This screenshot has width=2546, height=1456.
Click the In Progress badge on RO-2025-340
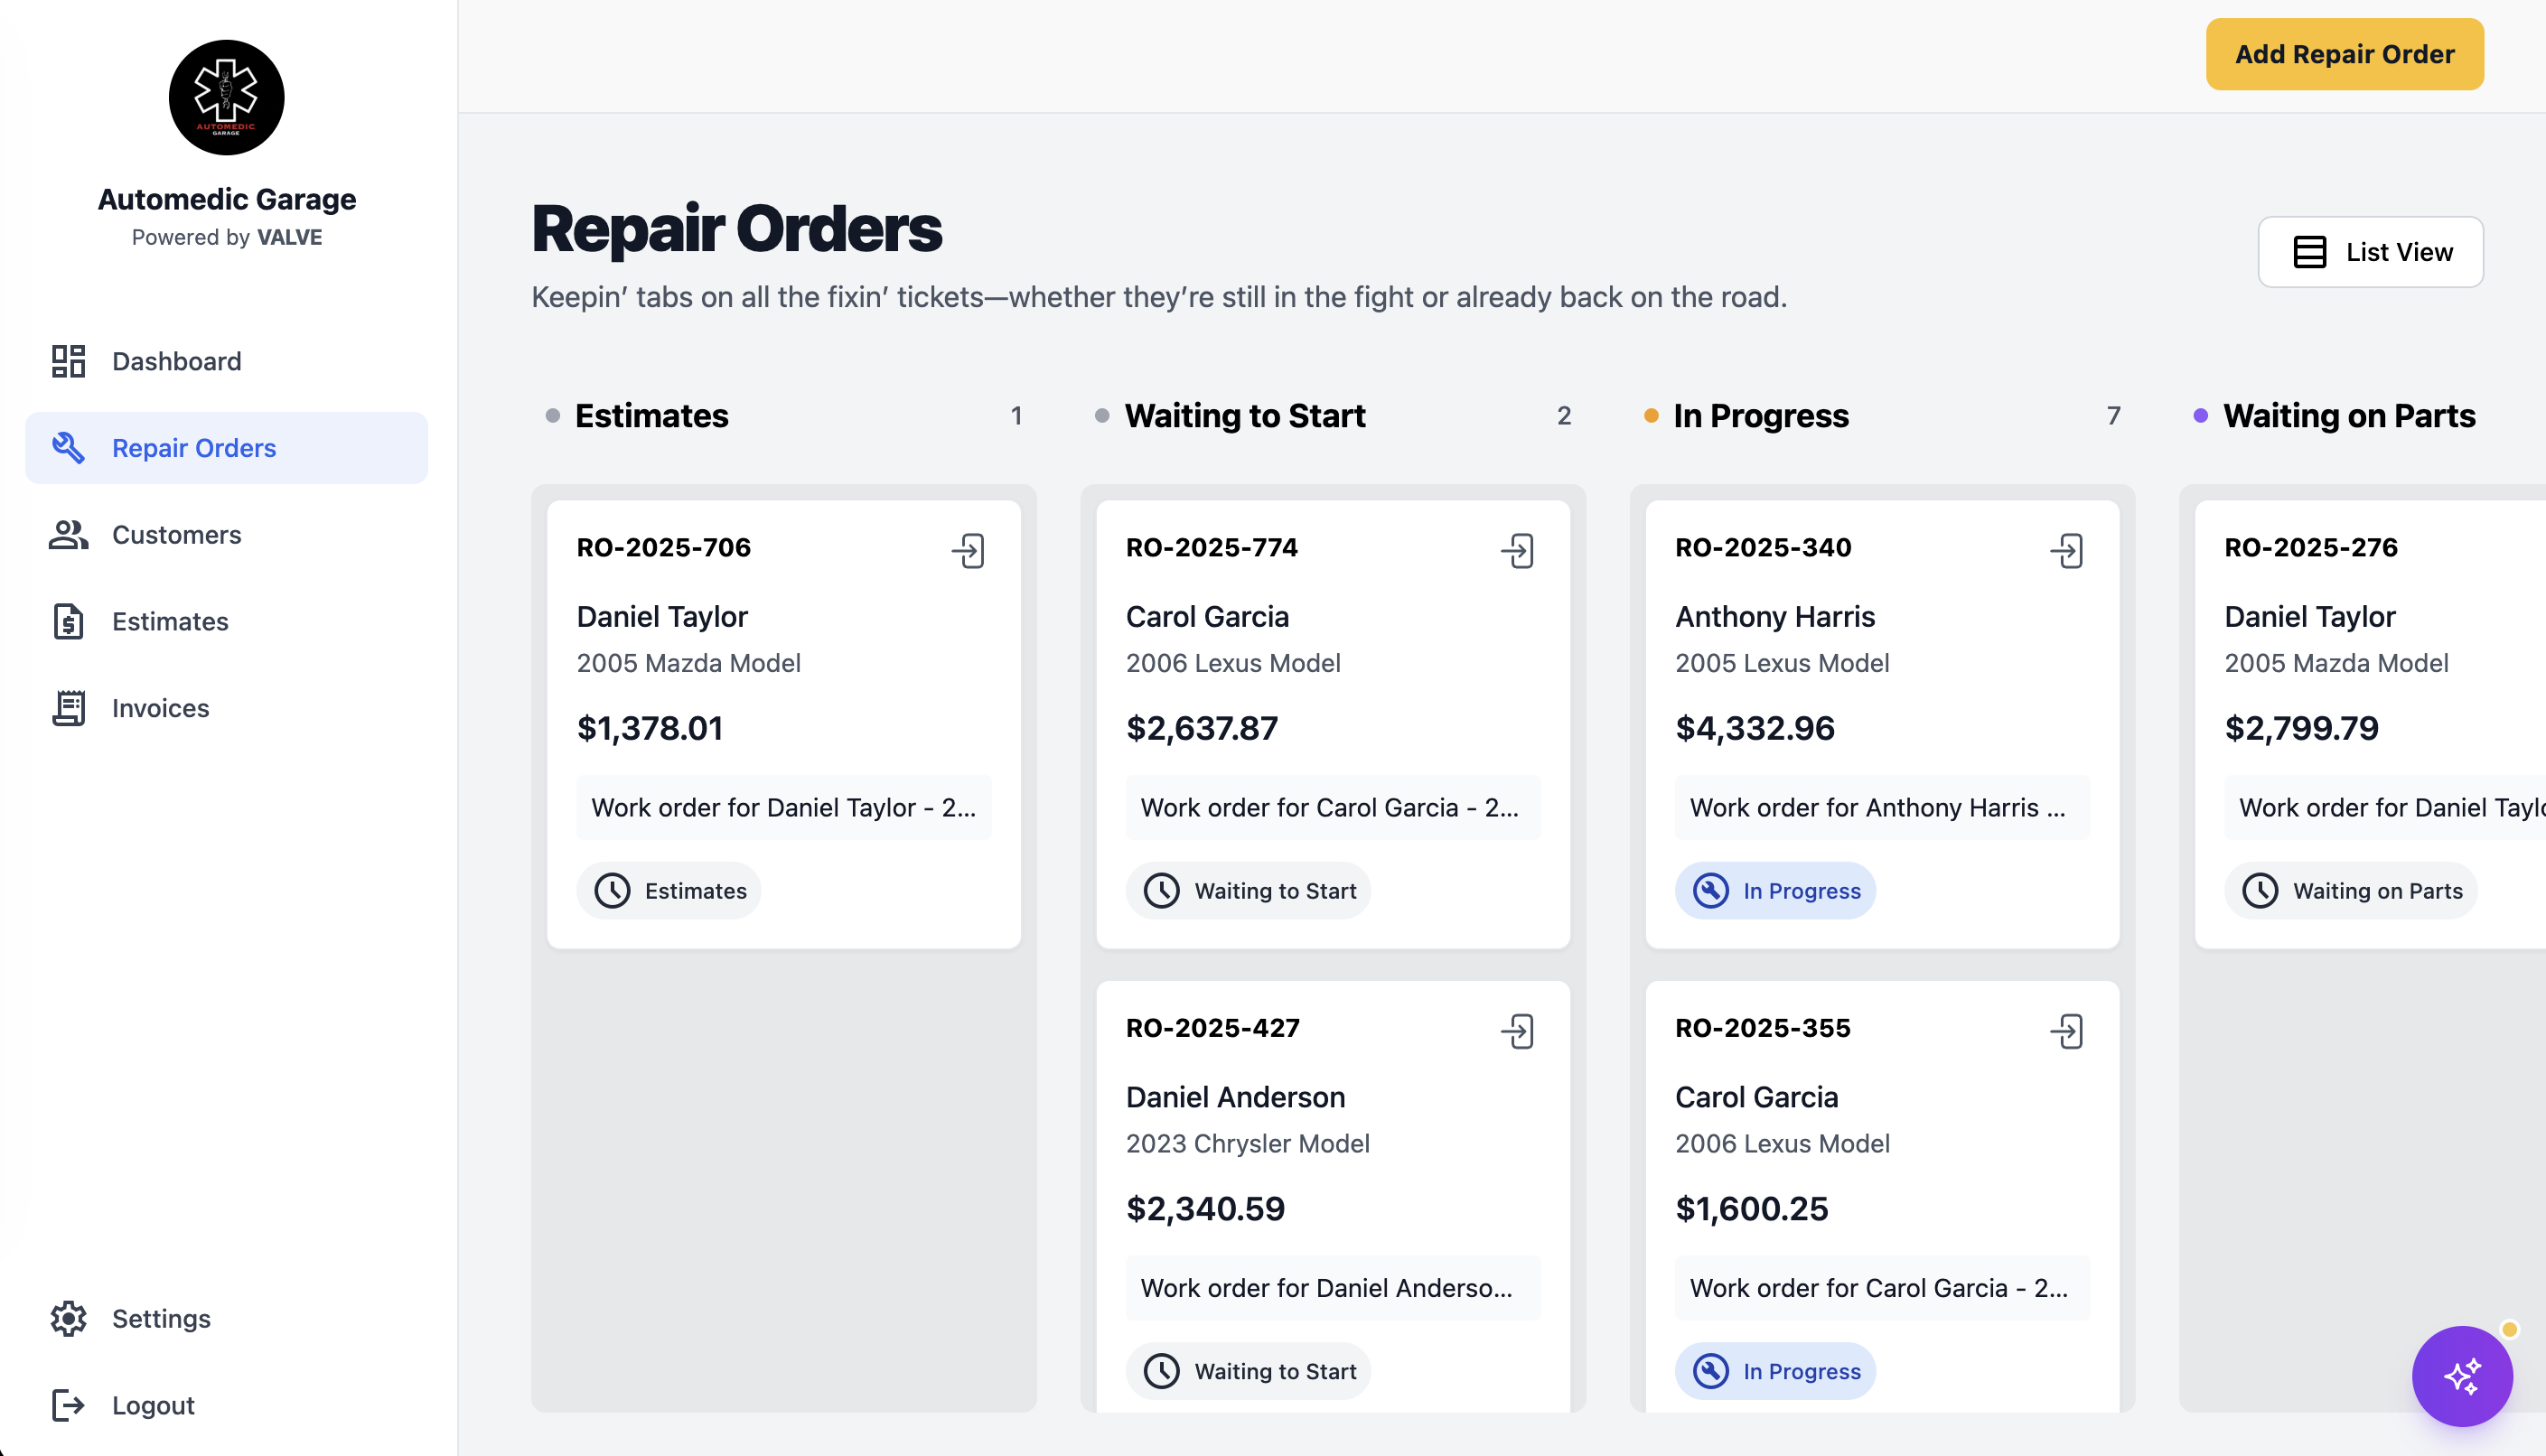(1775, 891)
